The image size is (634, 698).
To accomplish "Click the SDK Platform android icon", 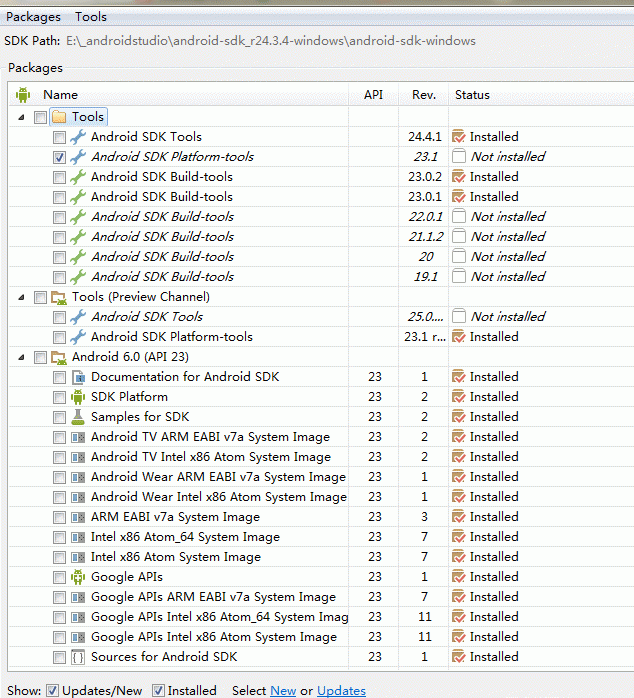I will click(78, 397).
